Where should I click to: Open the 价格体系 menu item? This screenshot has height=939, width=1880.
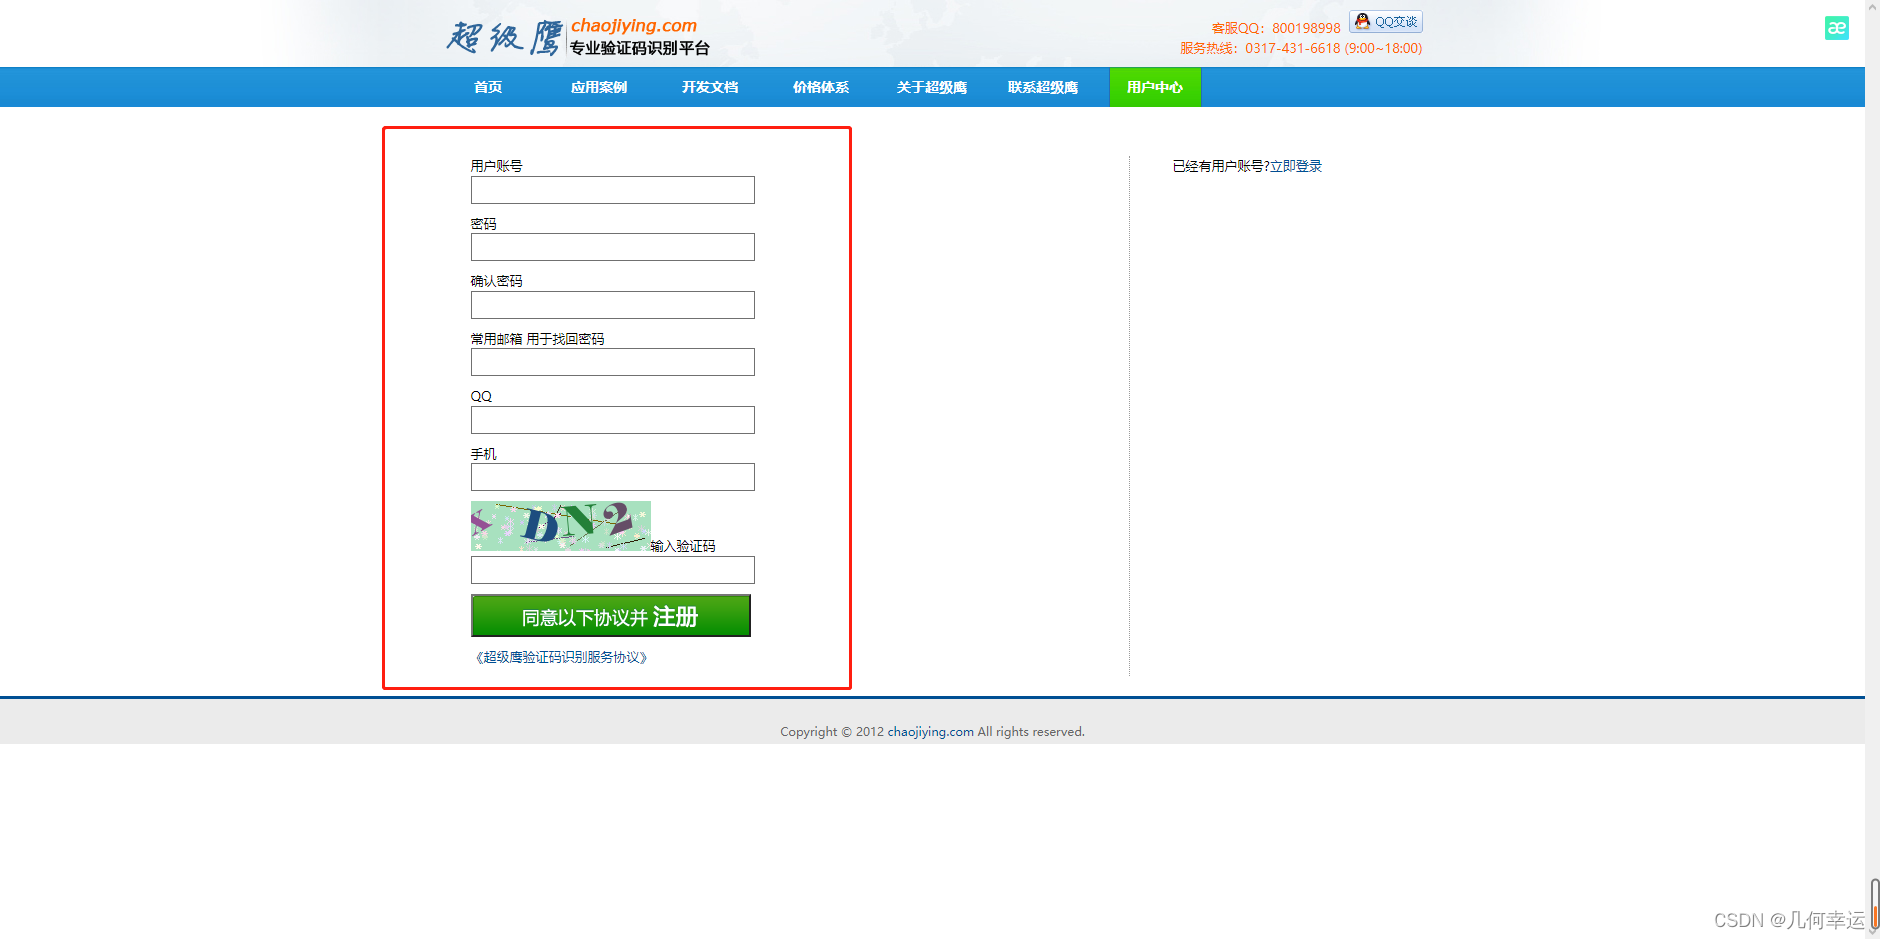tap(821, 87)
